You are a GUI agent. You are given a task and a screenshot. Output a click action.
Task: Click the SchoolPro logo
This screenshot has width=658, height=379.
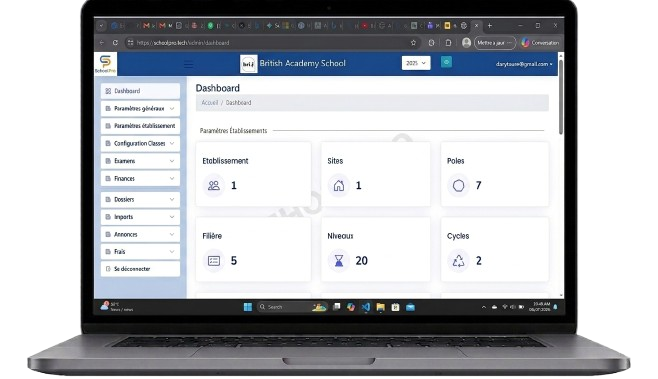[x=105, y=64]
